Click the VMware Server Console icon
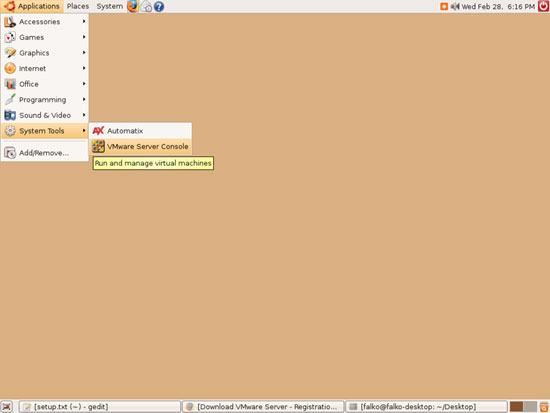 tap(98, 146)
